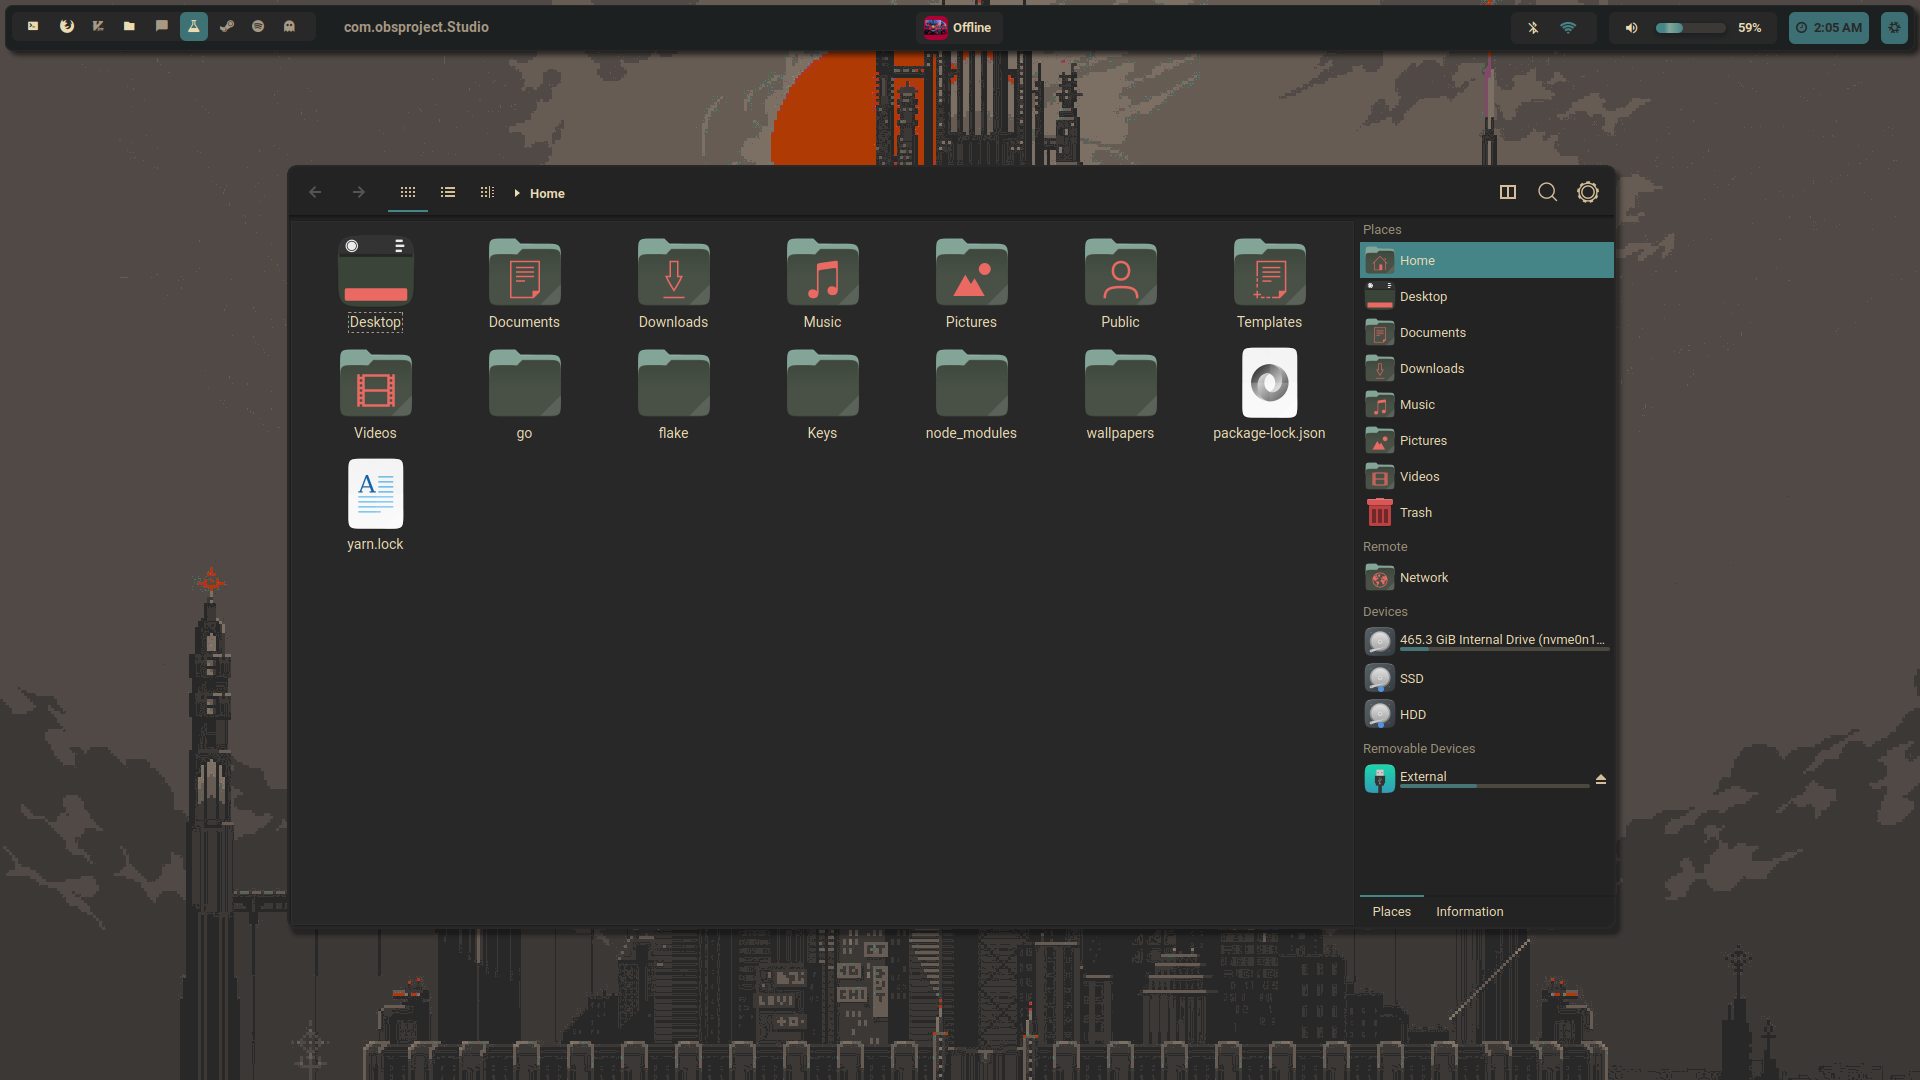Open Firefox workspace icon in top bar
The height and width of the screenshot is (1080, 1920).
pyautogui.click(x=66, y=27)
